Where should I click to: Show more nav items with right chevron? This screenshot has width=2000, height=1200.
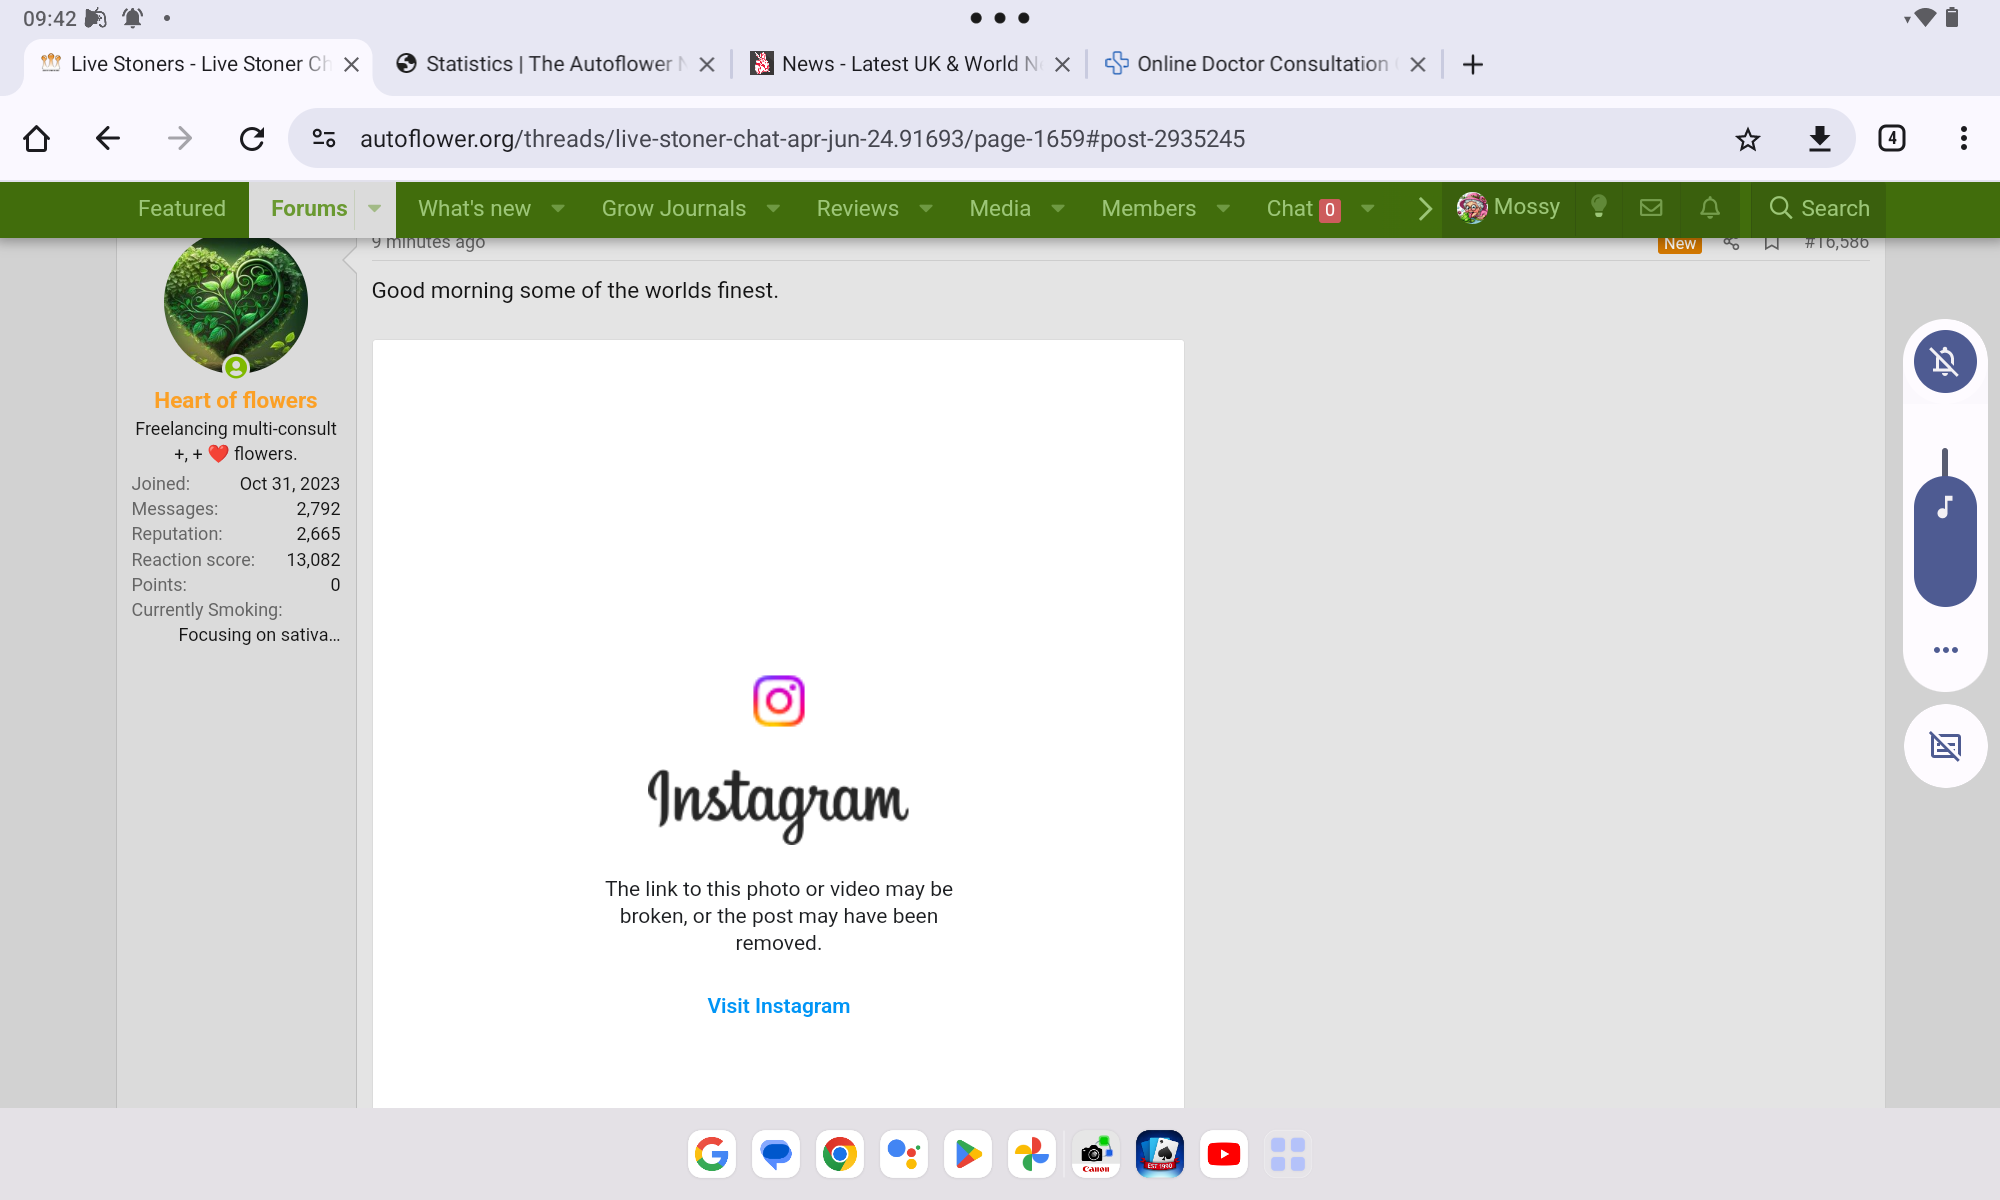1425,208
